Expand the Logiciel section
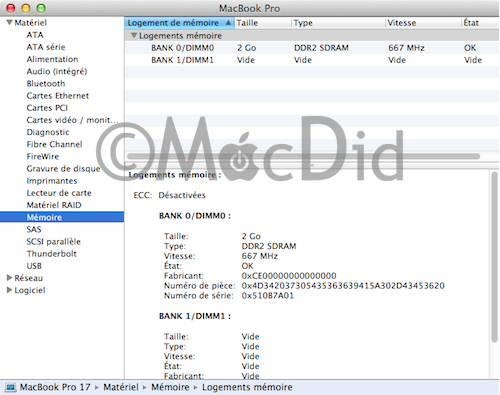This screenshot has width=500, height=395. tap(9, 290)
